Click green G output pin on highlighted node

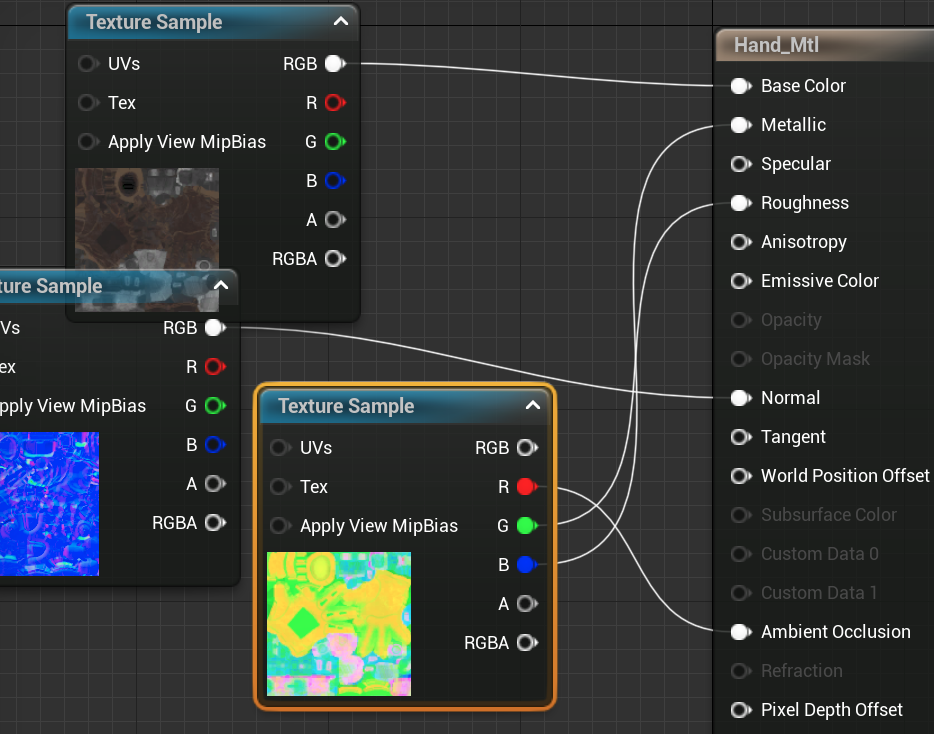click(527, 526)
